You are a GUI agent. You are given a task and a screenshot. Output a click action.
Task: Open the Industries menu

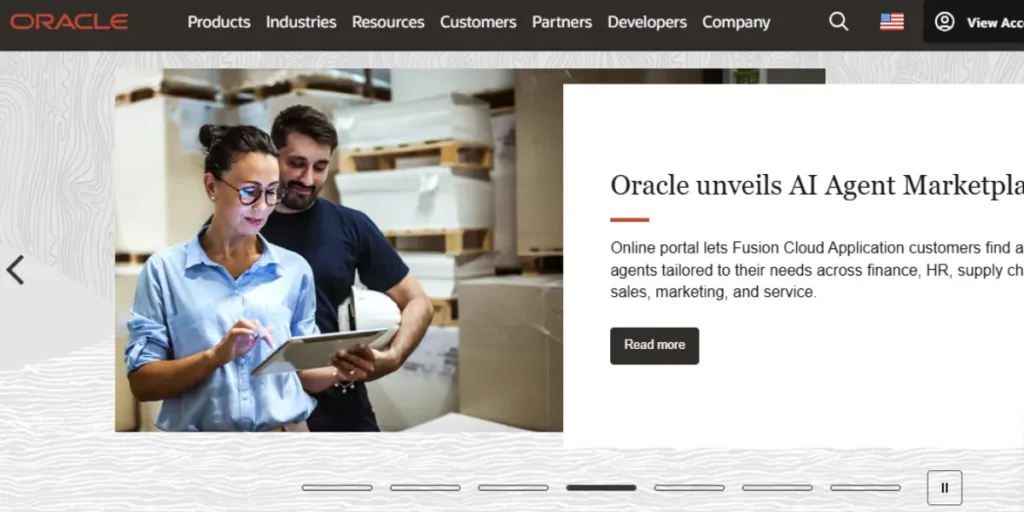tap(301, 22)
